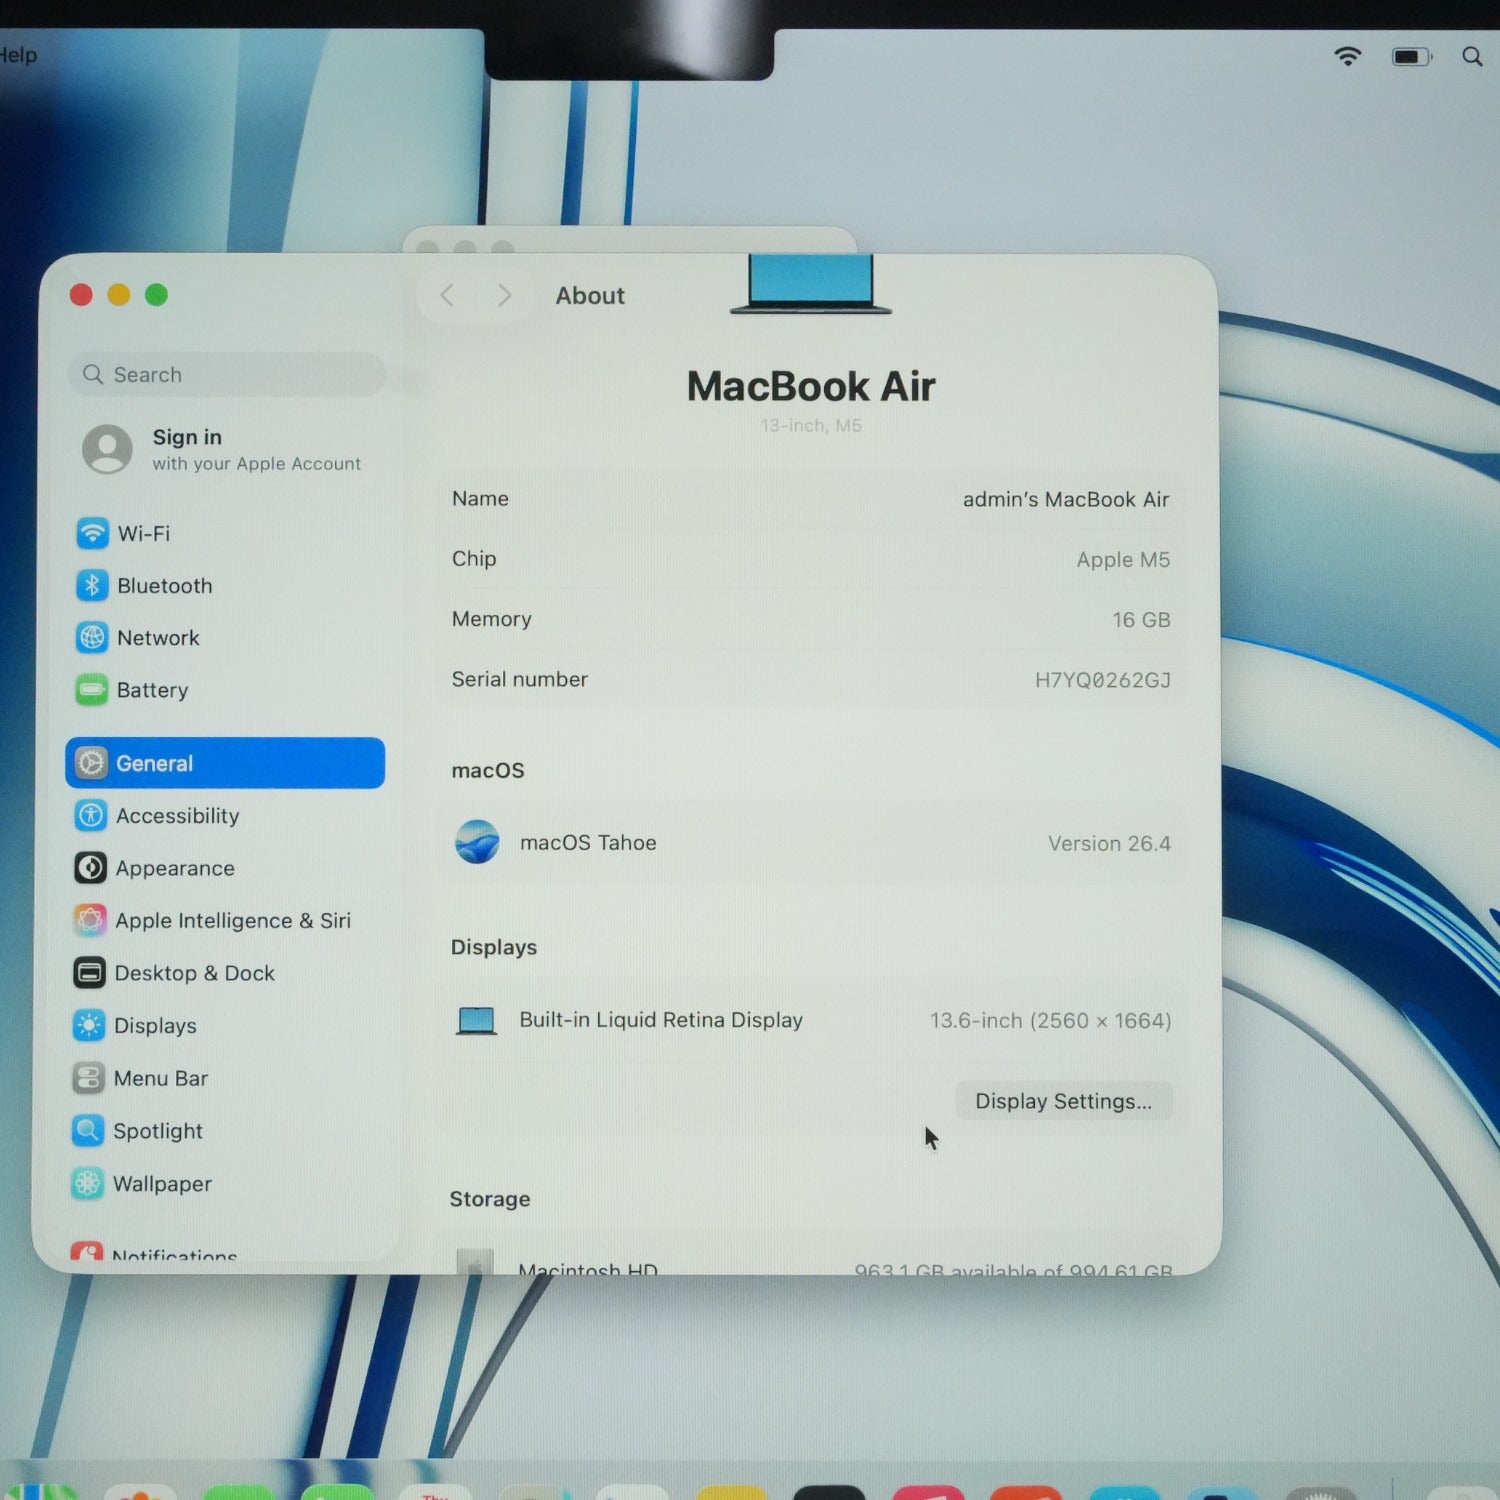This screenshot has height=1500, width=1500.
Task: Click the Menu Bar sidebar icon
Action: (x=88, y=1078)
